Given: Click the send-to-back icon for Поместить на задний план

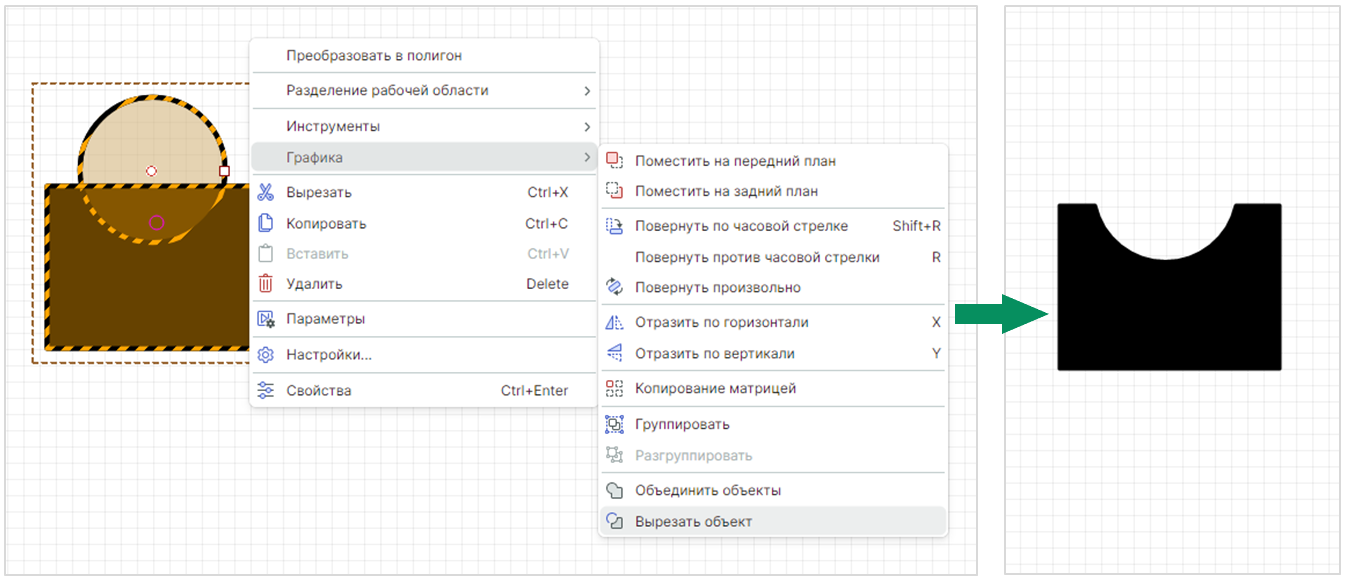Looking at the screenshot, I should pyautogui.click(x=615, y=191).
